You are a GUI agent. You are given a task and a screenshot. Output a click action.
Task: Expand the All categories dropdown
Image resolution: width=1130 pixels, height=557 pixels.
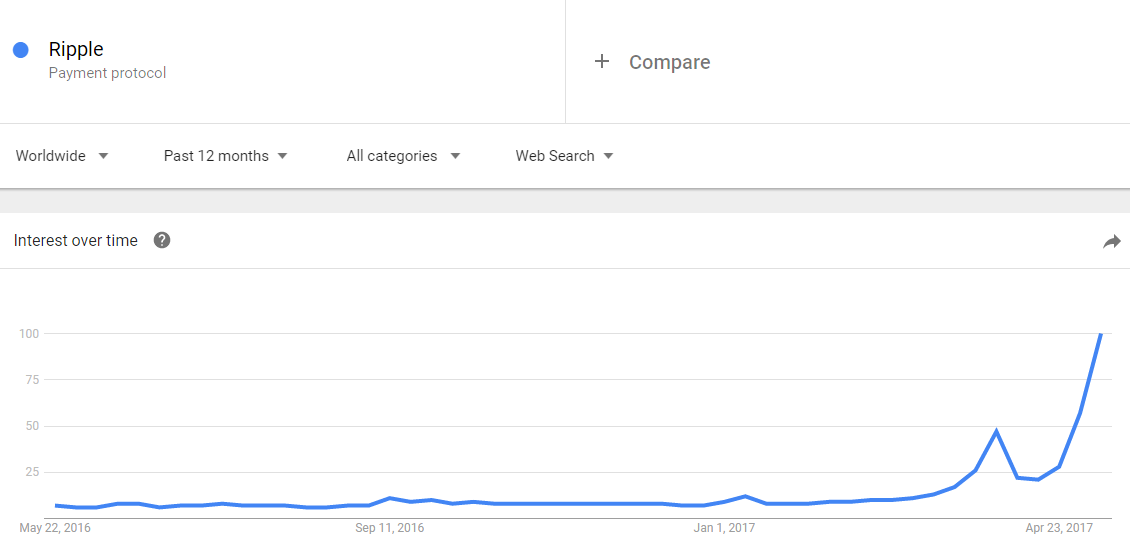[x=403, y=156]
